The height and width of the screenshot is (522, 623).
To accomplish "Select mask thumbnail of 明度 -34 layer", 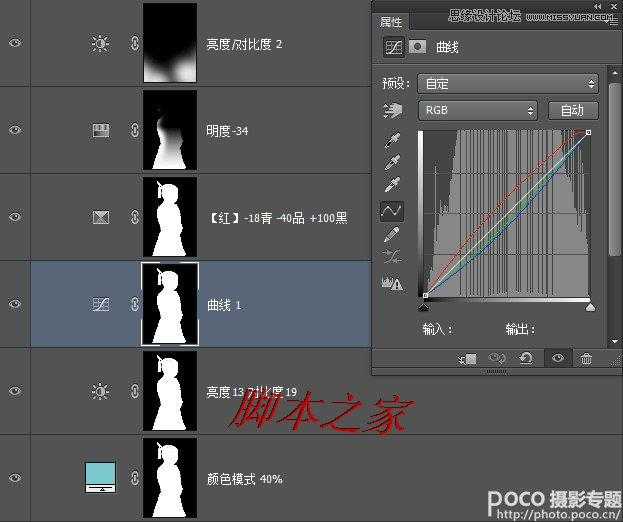I will point(170,130).
